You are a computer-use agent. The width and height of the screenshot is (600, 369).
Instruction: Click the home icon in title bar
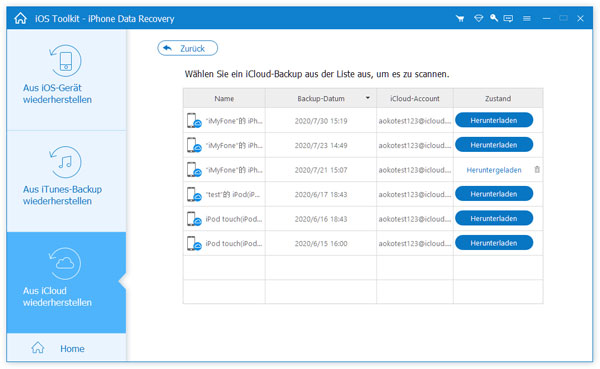pyautogui.click(x=21, y=18)
